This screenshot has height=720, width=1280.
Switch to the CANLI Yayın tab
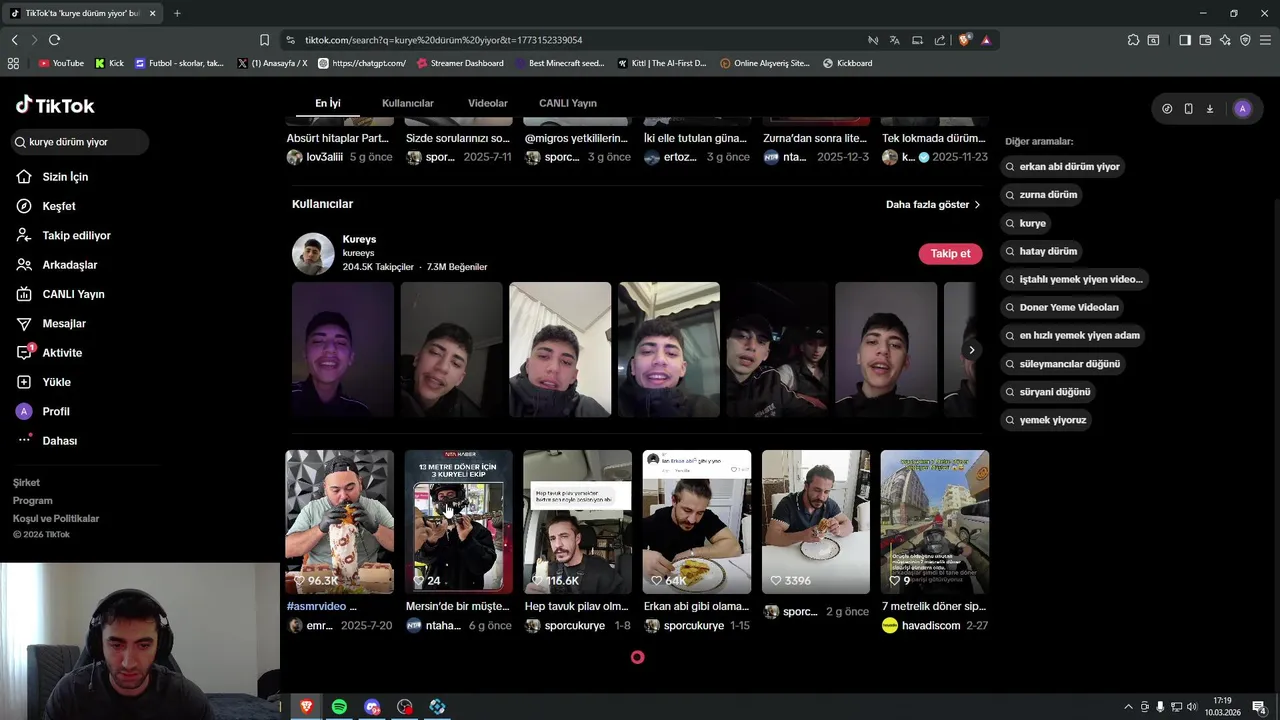tap(567, 103)
